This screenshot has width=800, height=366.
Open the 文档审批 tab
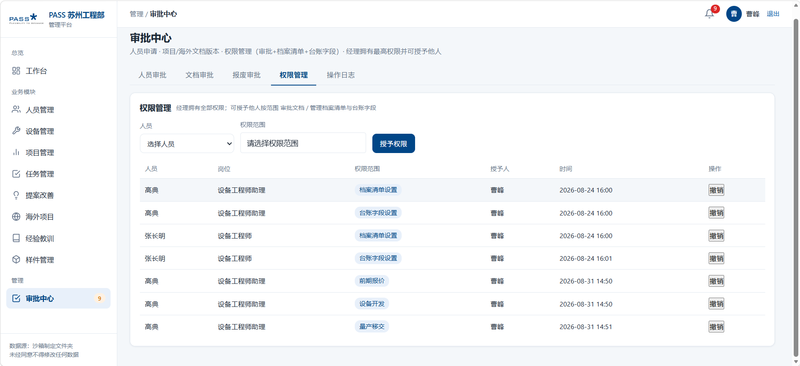click(x=199, y=75)
